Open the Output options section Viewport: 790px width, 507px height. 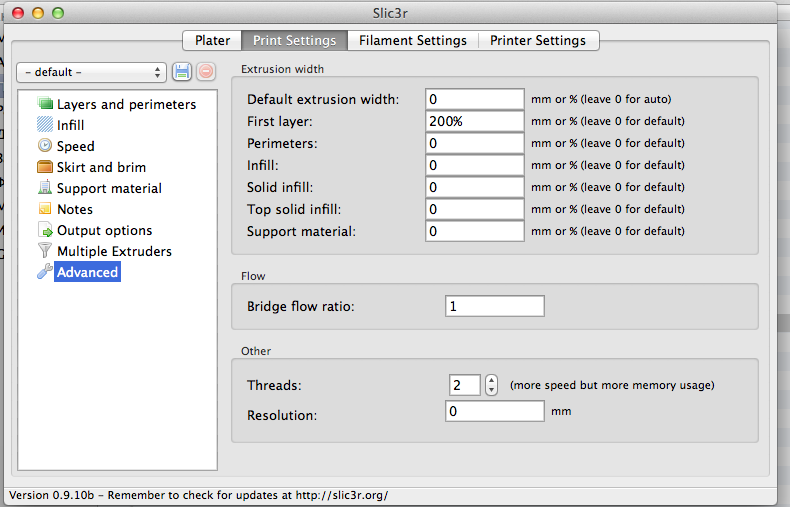[x=104, y=230]
